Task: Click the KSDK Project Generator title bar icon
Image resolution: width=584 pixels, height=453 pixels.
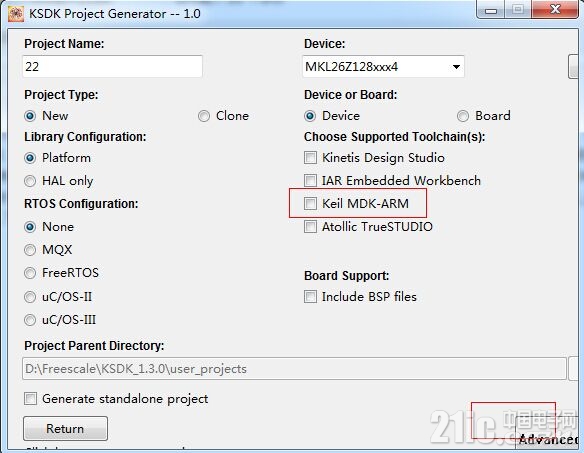Action: coord(16,14)
